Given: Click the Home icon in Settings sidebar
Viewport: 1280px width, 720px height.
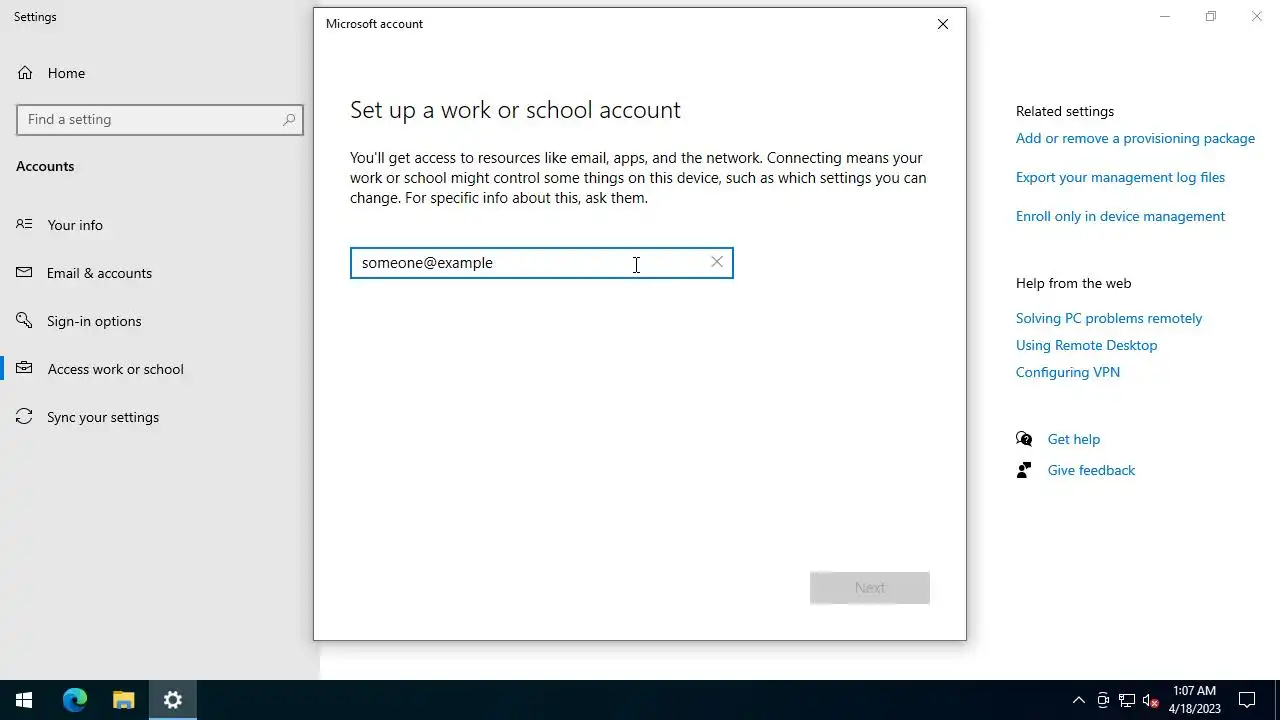Looking at the screenshot, I should pos(25,73).
